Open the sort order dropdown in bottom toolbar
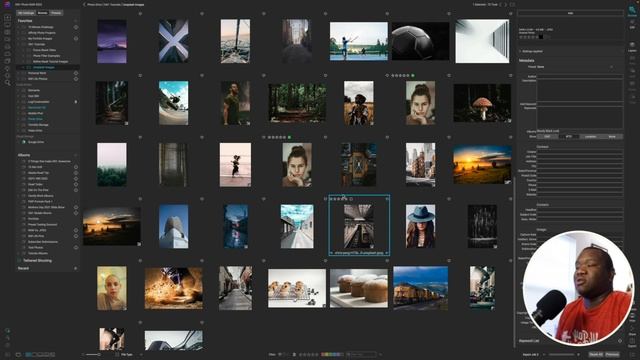 click(127, 355)
